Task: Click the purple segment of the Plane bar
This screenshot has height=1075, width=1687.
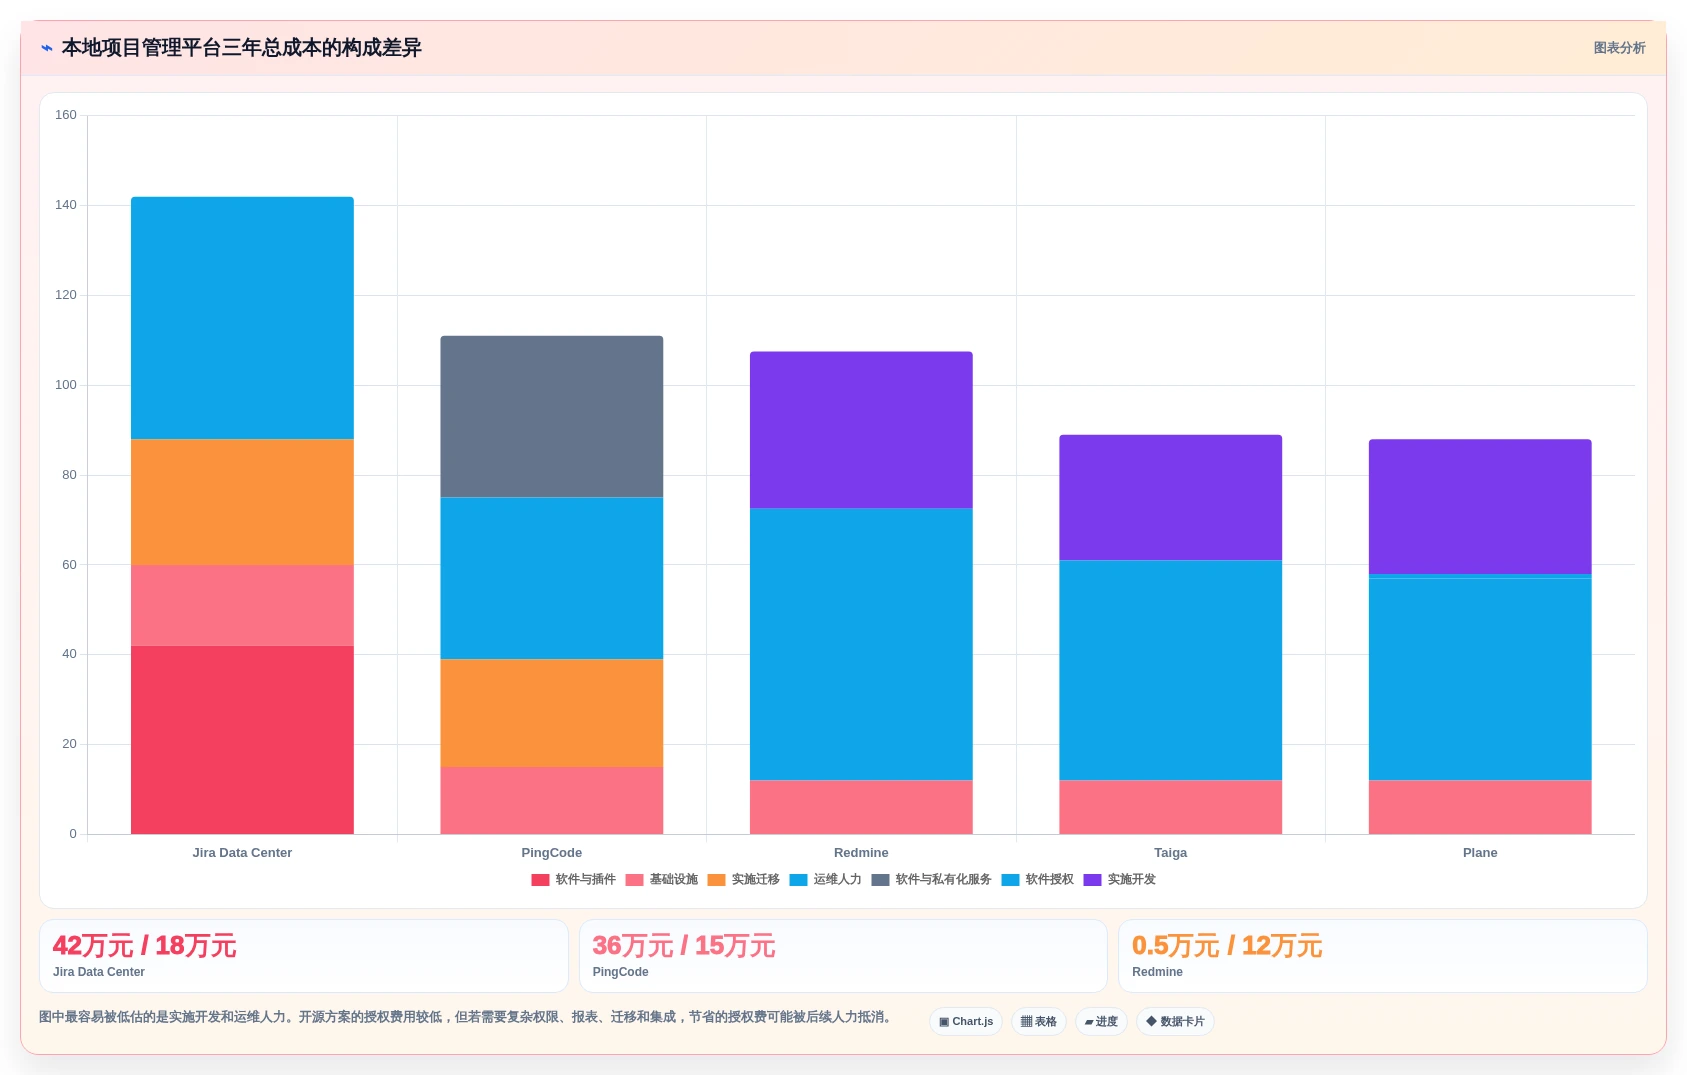Action: click(x=1480, y=507)
